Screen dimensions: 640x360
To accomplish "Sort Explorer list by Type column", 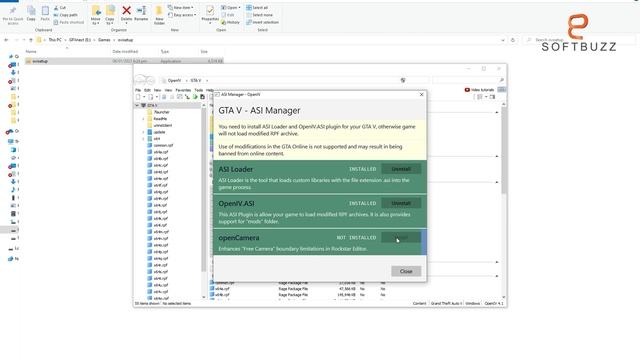I will click(165, 51).
